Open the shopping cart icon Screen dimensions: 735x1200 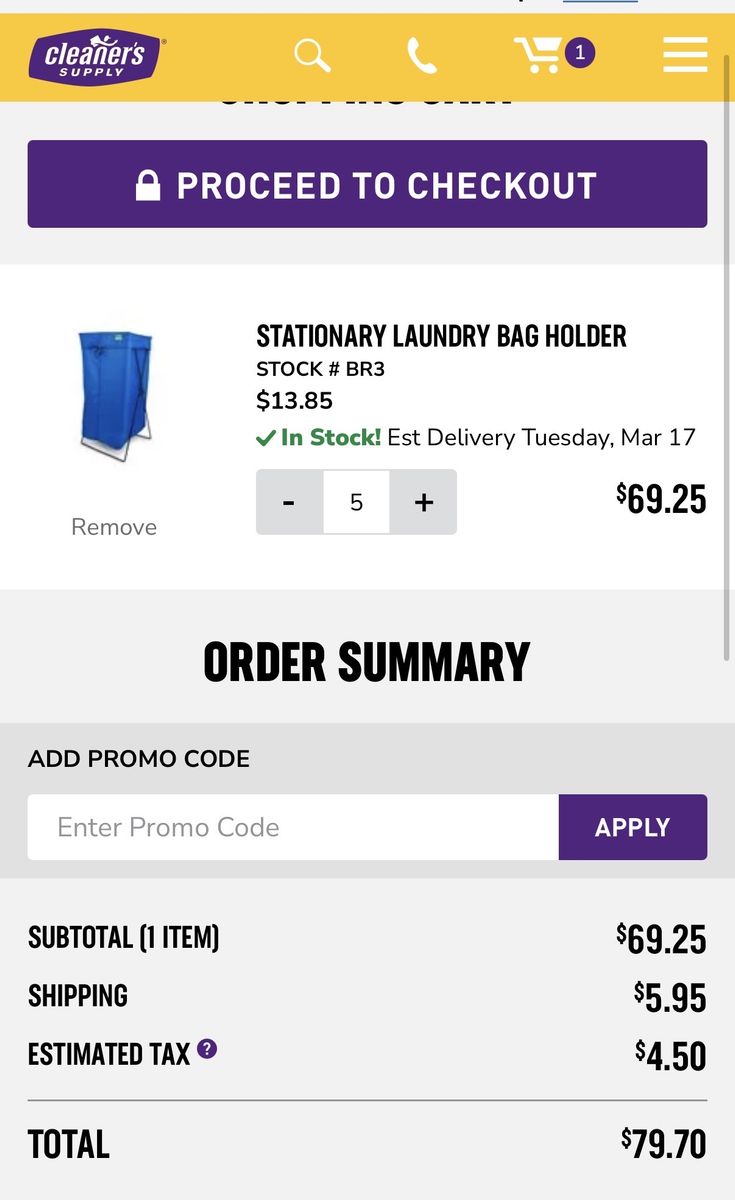[540, 55]
